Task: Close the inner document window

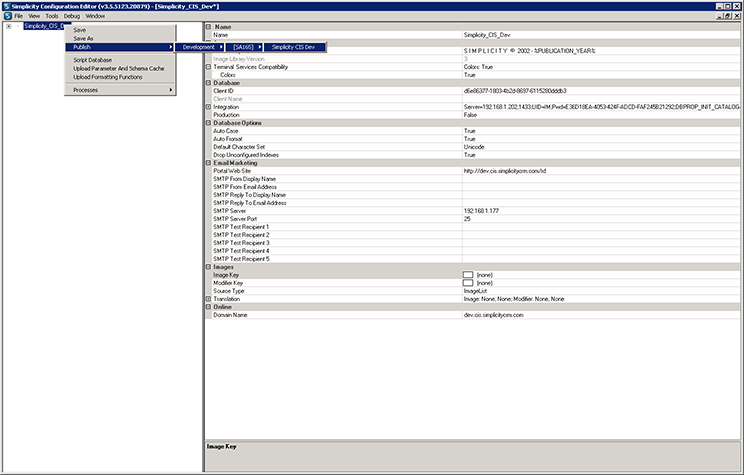Action: point(737,16)
